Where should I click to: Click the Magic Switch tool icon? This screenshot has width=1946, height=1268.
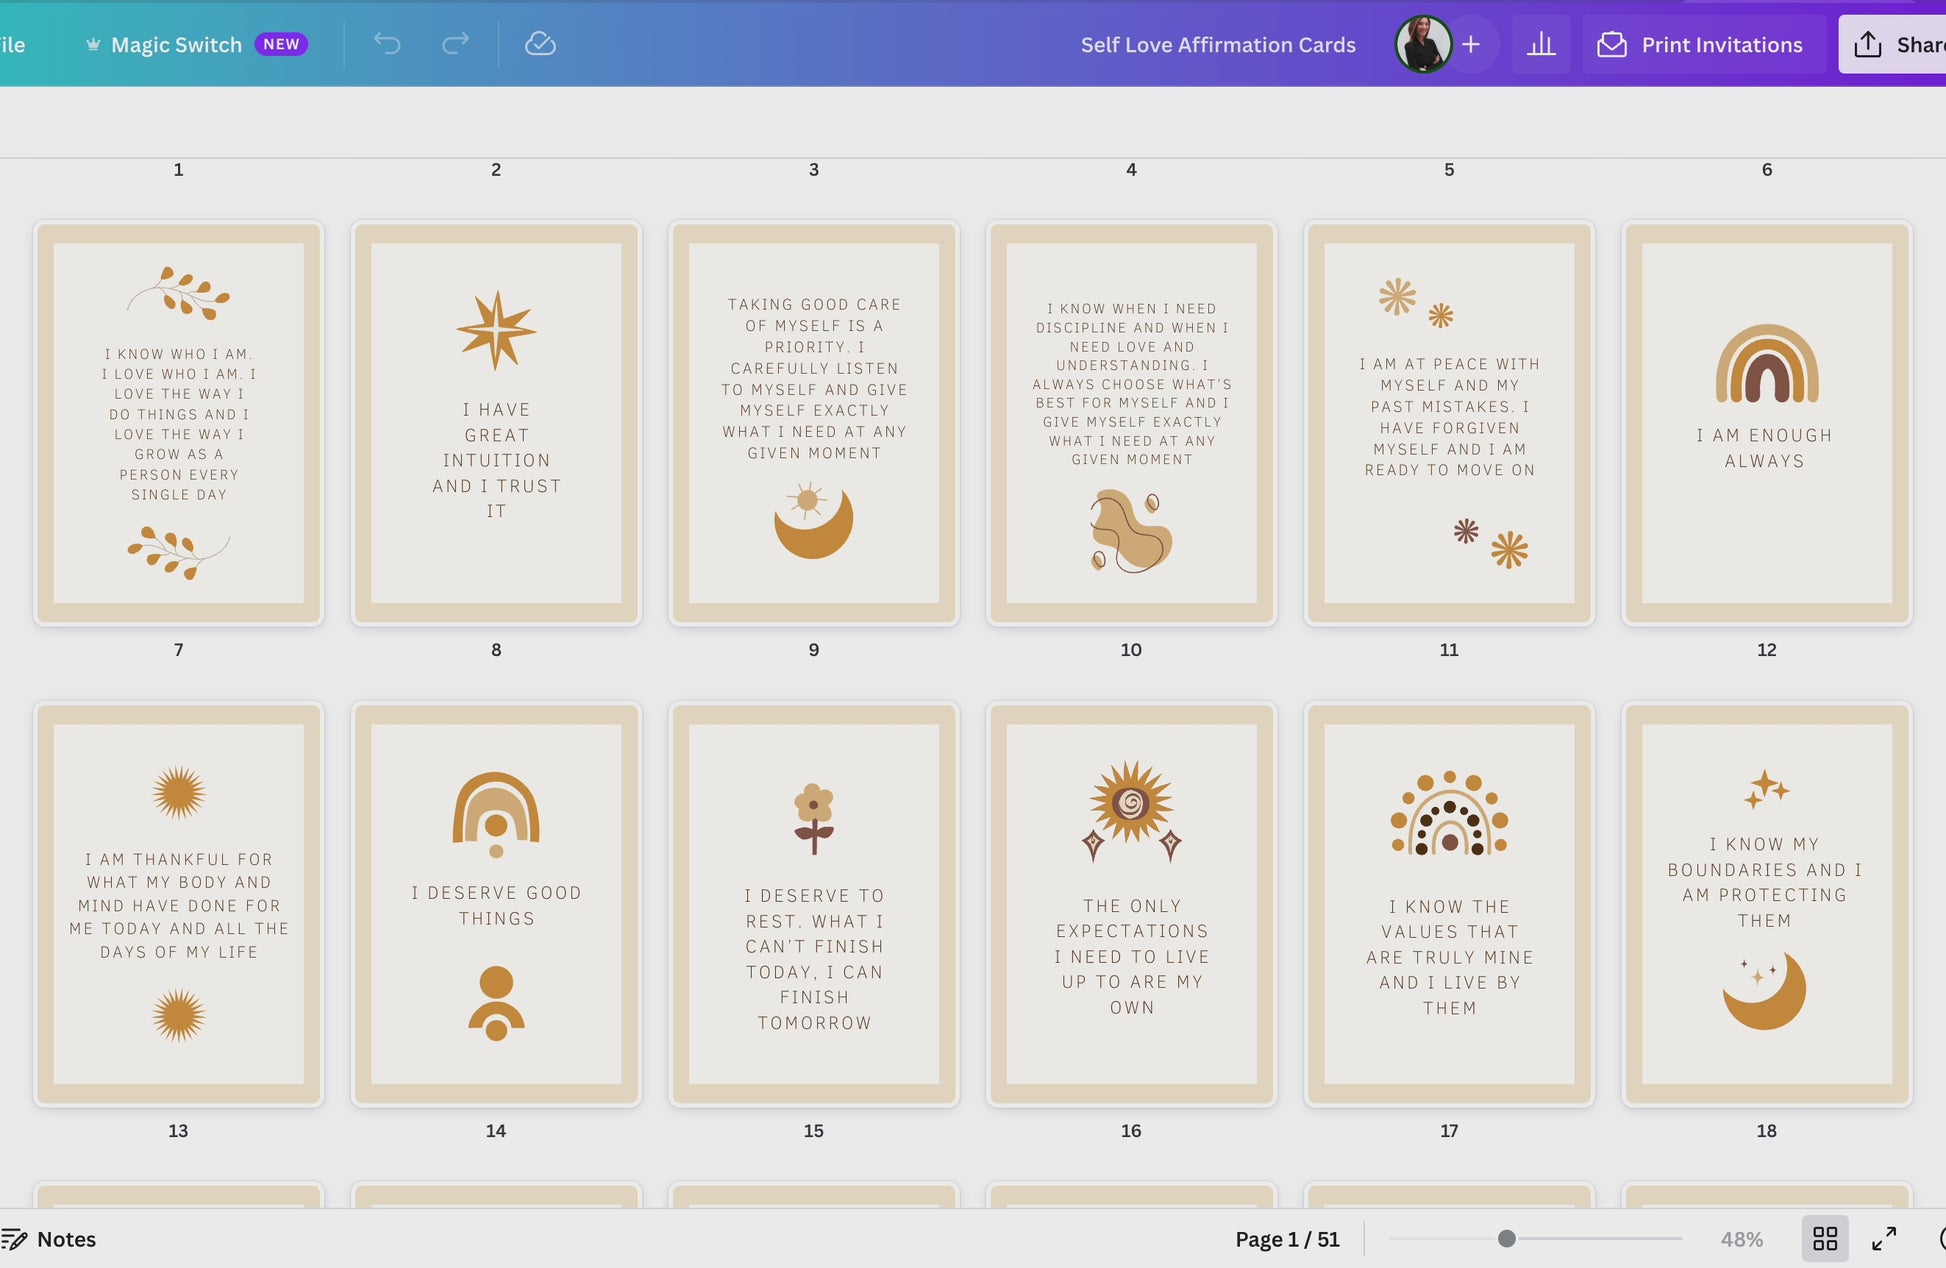pos(91,43)
